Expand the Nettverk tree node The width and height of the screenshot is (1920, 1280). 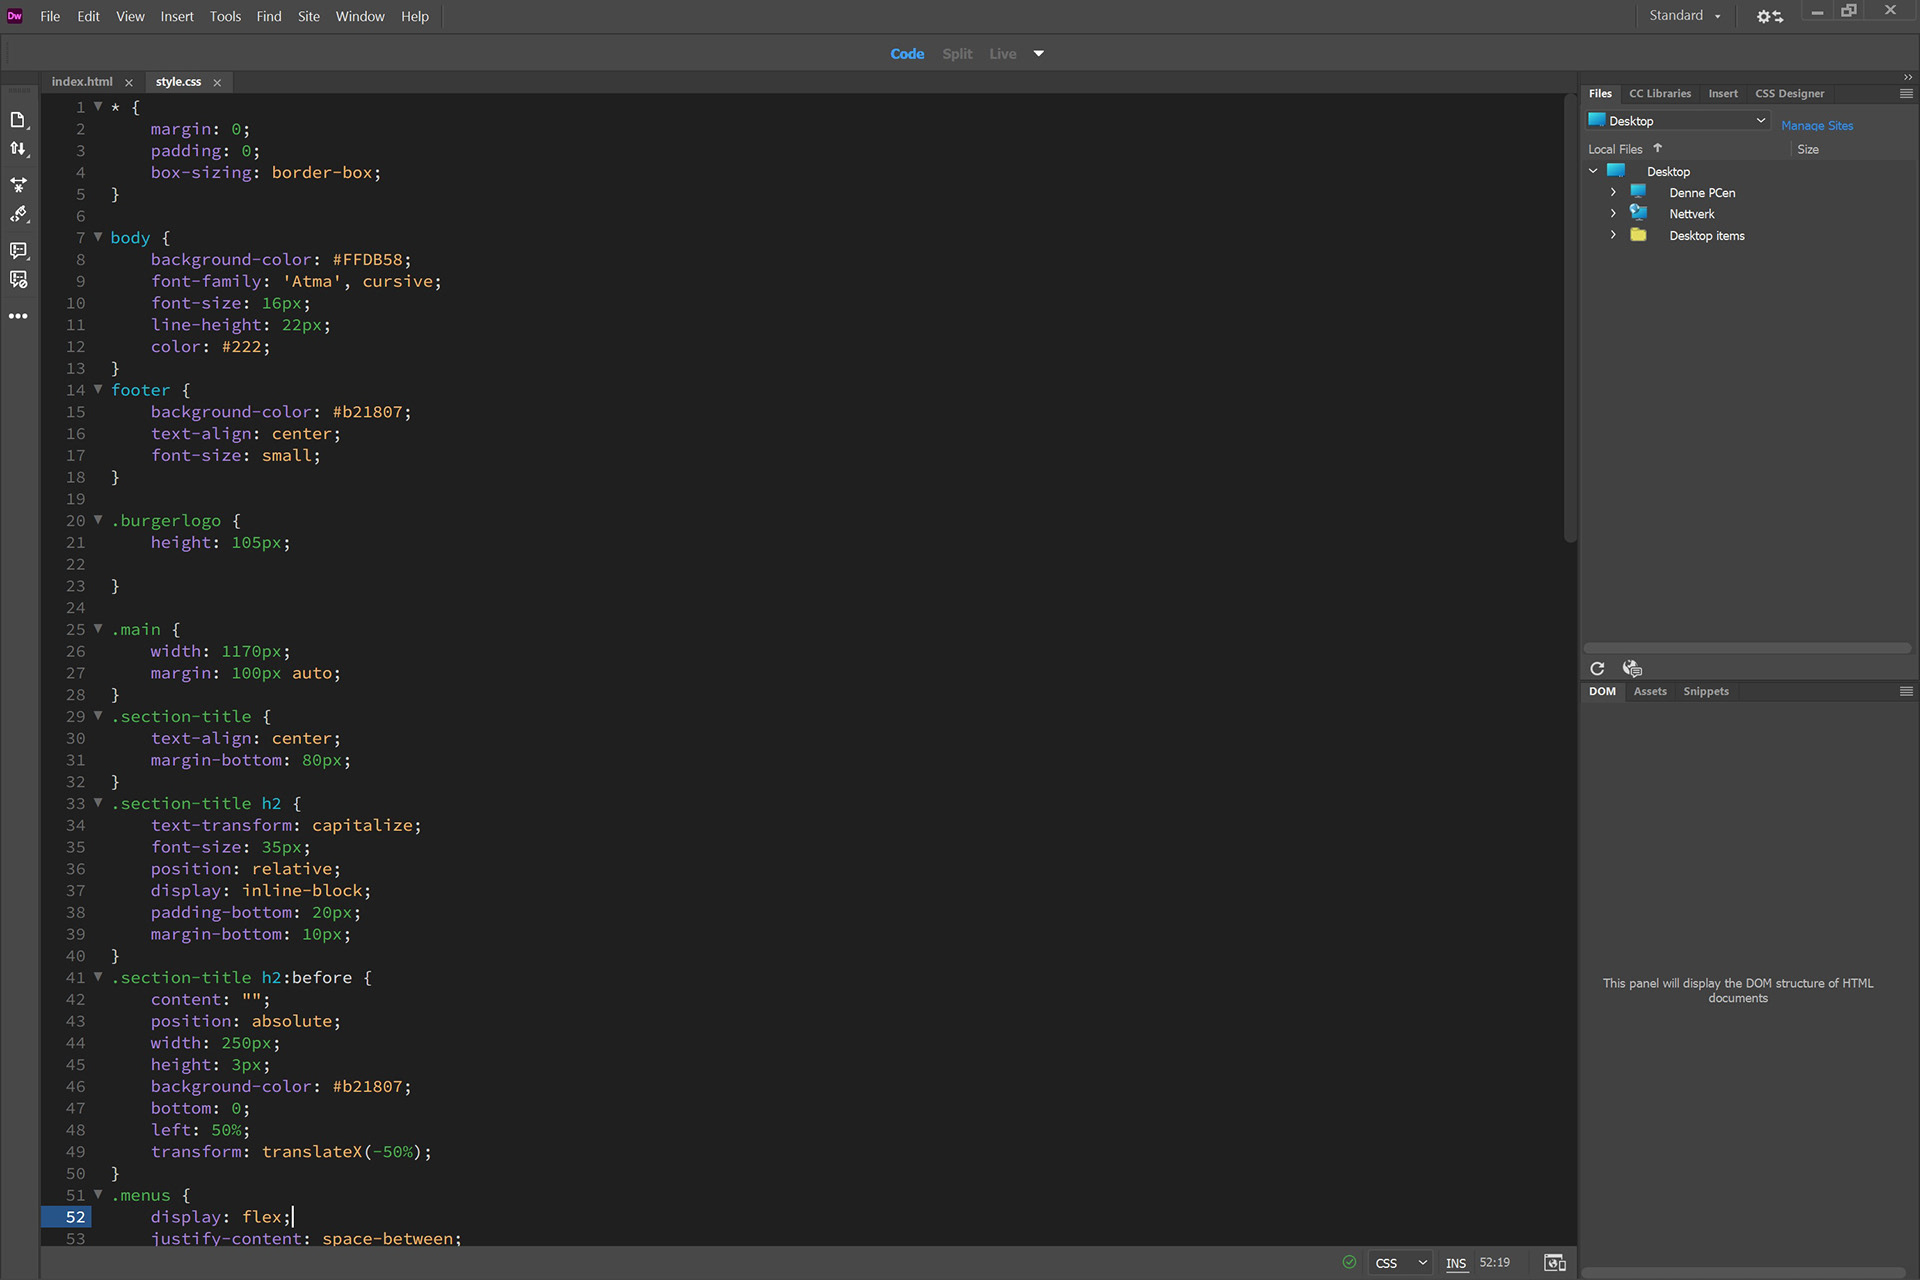click(1613, 213)
